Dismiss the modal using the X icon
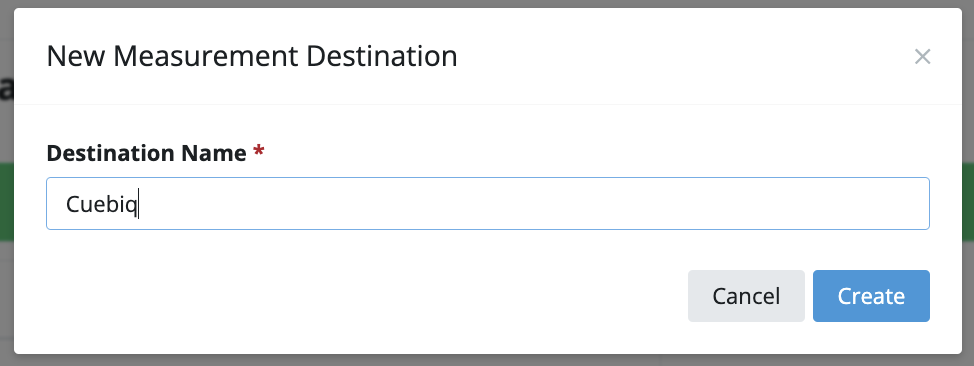This screenshot has width=974, height=366. 922,57
